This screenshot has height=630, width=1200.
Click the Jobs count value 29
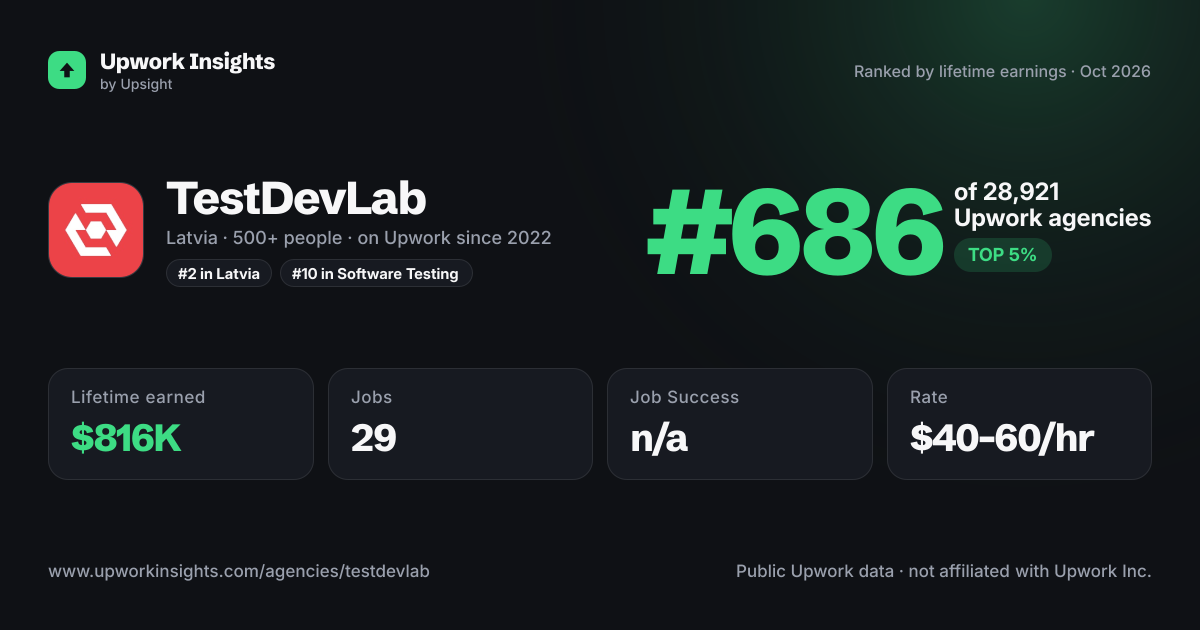coord(374,438)
